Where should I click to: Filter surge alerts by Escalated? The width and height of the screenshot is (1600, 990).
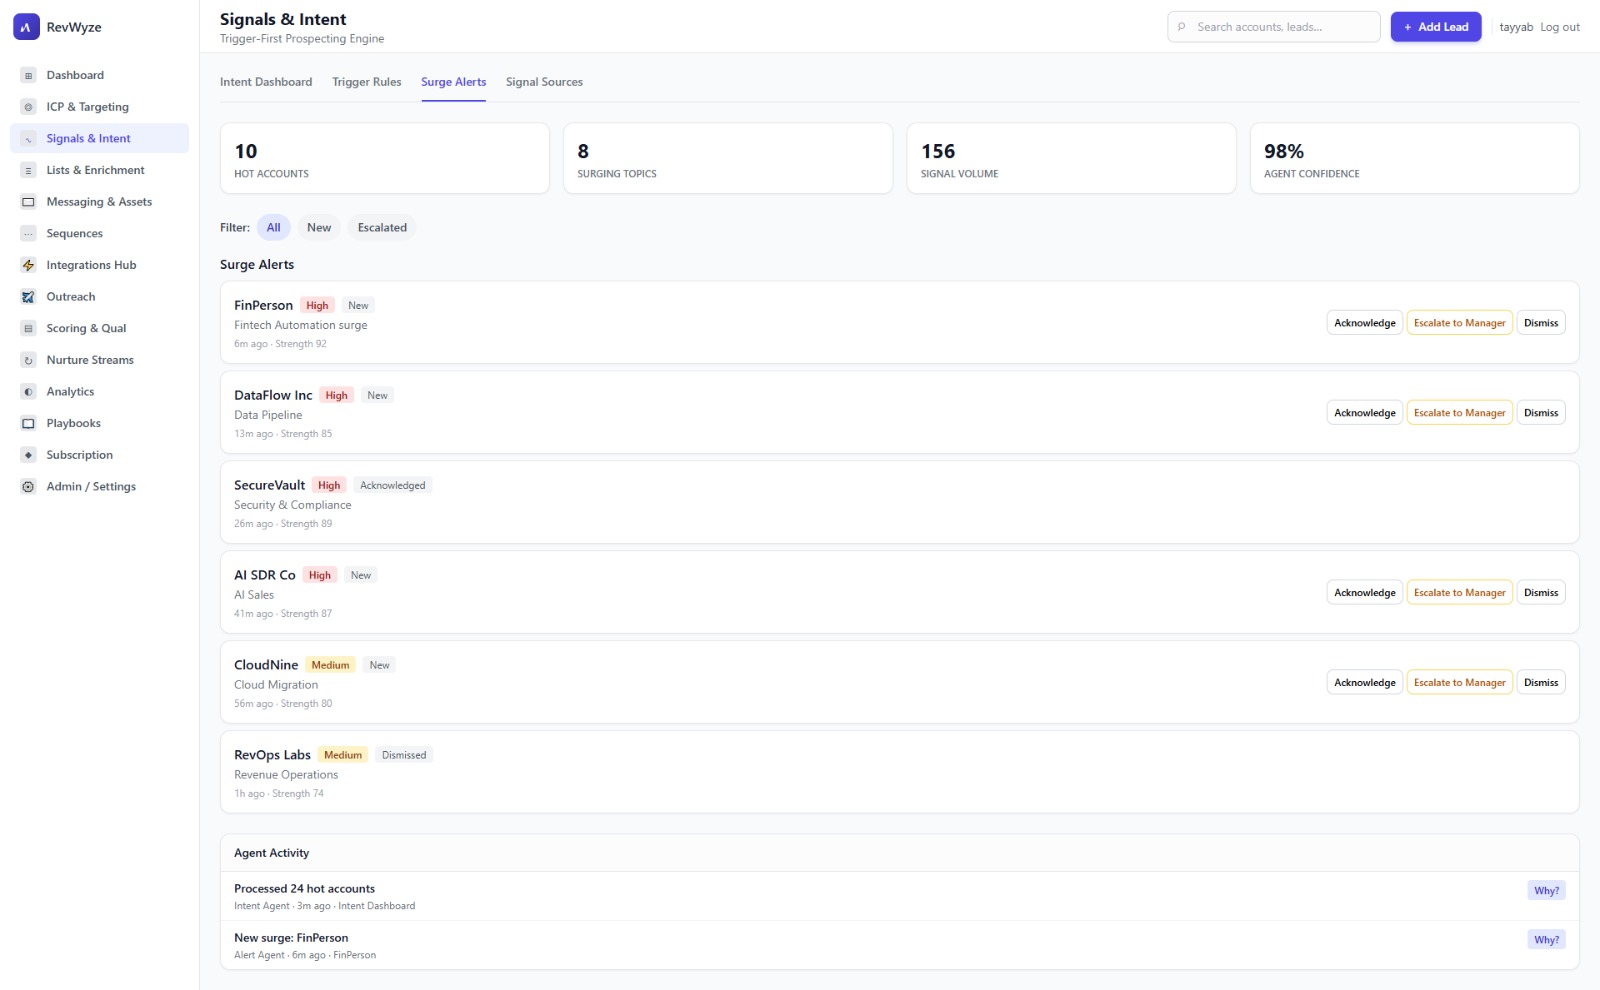[382, 228]
